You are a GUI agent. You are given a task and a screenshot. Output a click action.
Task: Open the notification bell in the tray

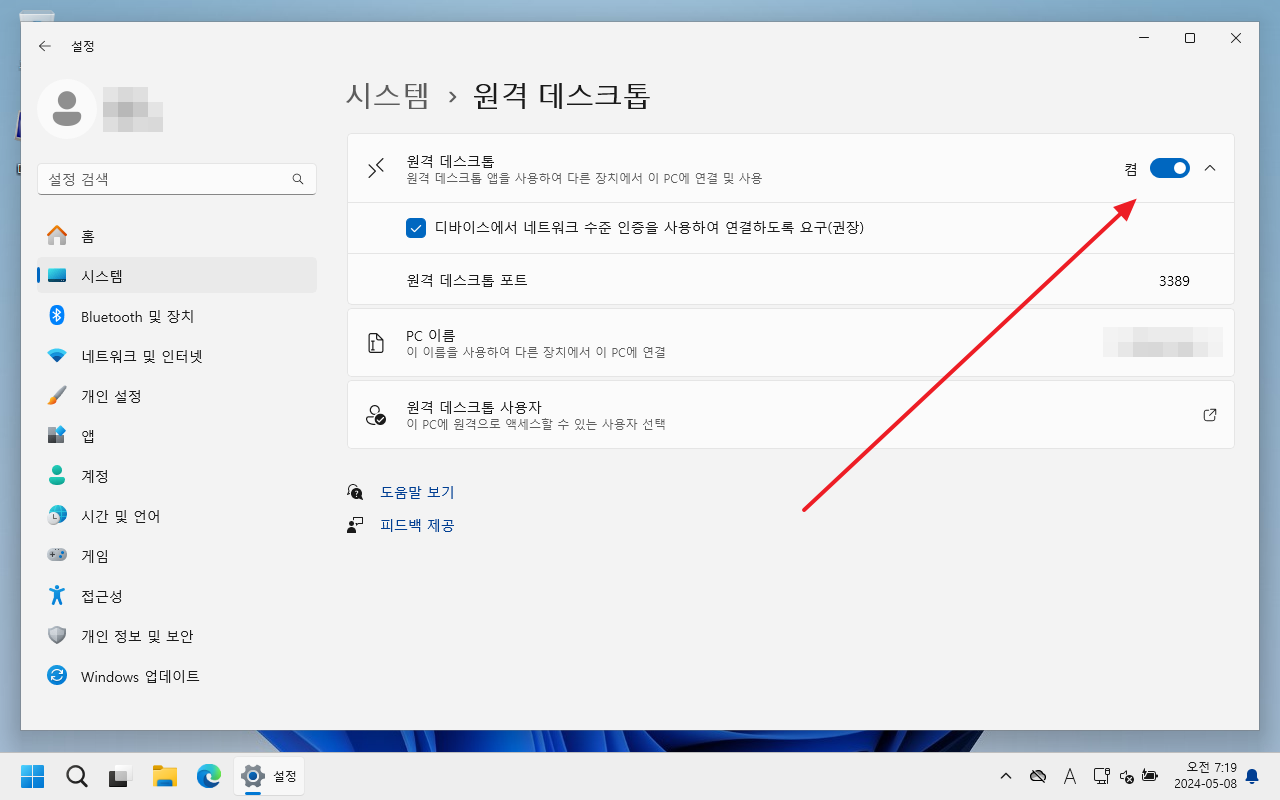tap(1254, 776)
